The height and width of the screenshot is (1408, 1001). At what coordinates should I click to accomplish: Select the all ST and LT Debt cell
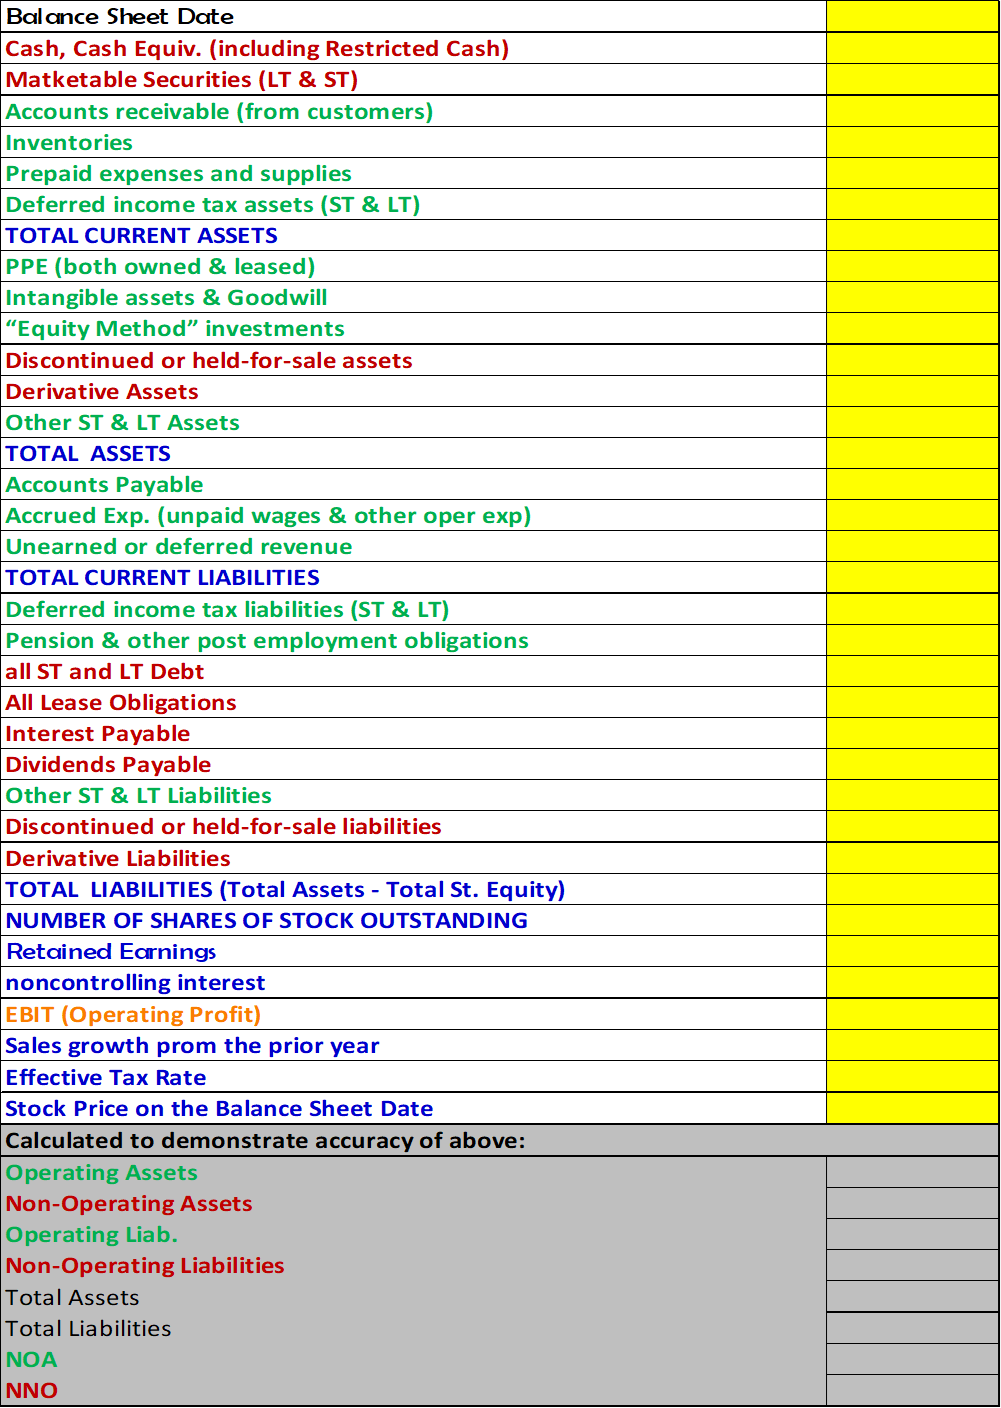(x=912, y=671)
